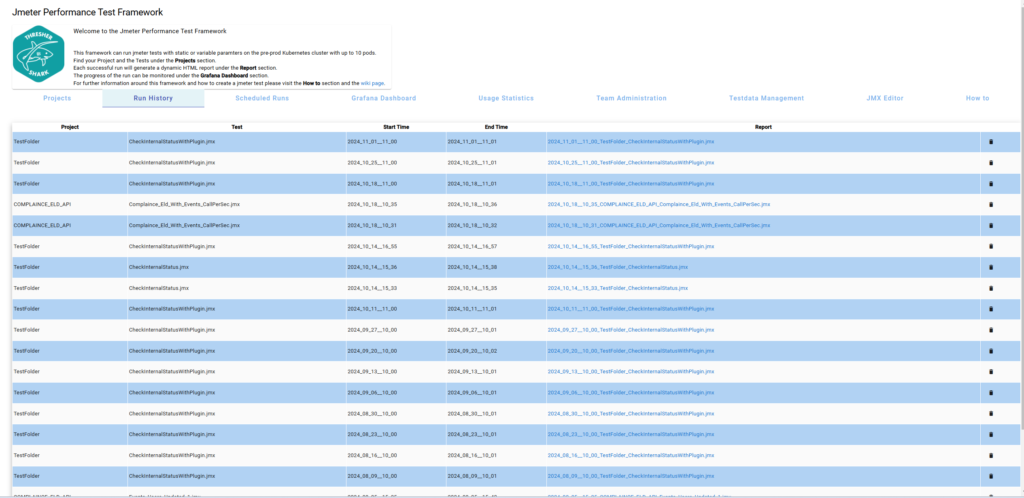Click the Thresher Shark logo
Screen dimensions: 1024x498
39,56
